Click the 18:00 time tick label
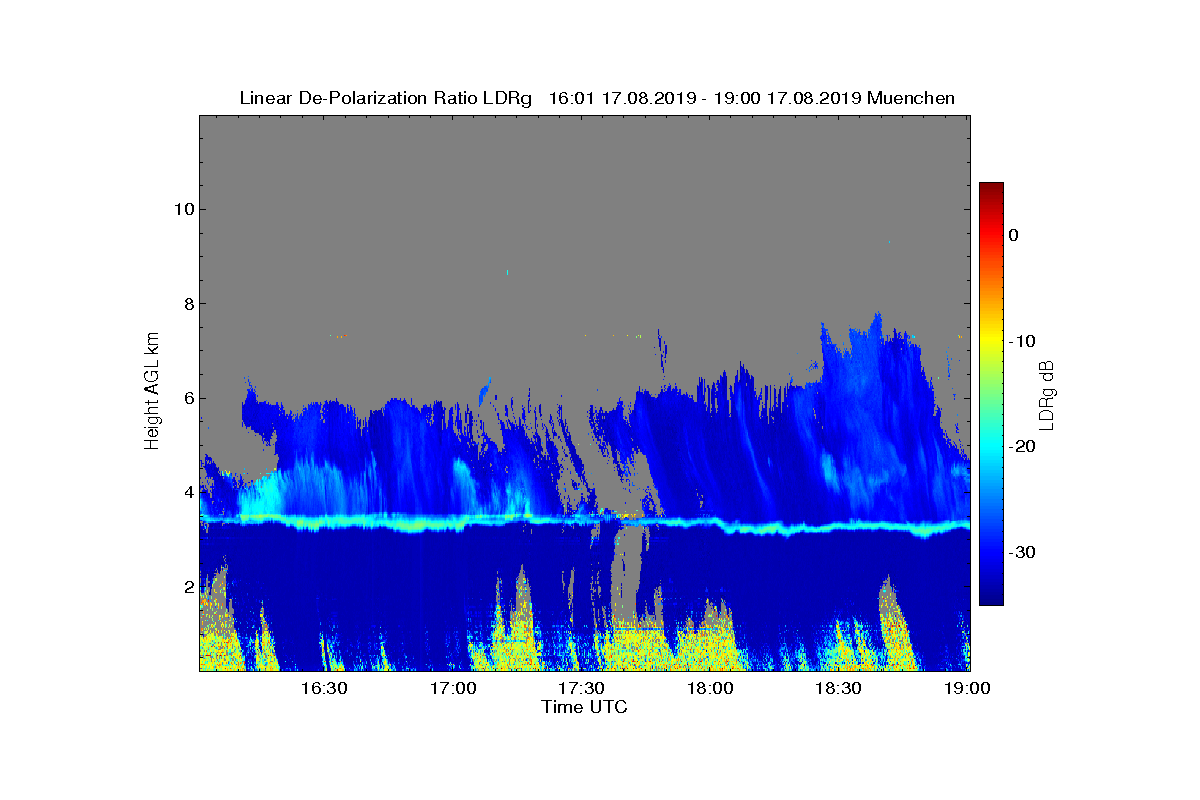Viewport: 1200px width, 800px height. (x=710, y=689)
